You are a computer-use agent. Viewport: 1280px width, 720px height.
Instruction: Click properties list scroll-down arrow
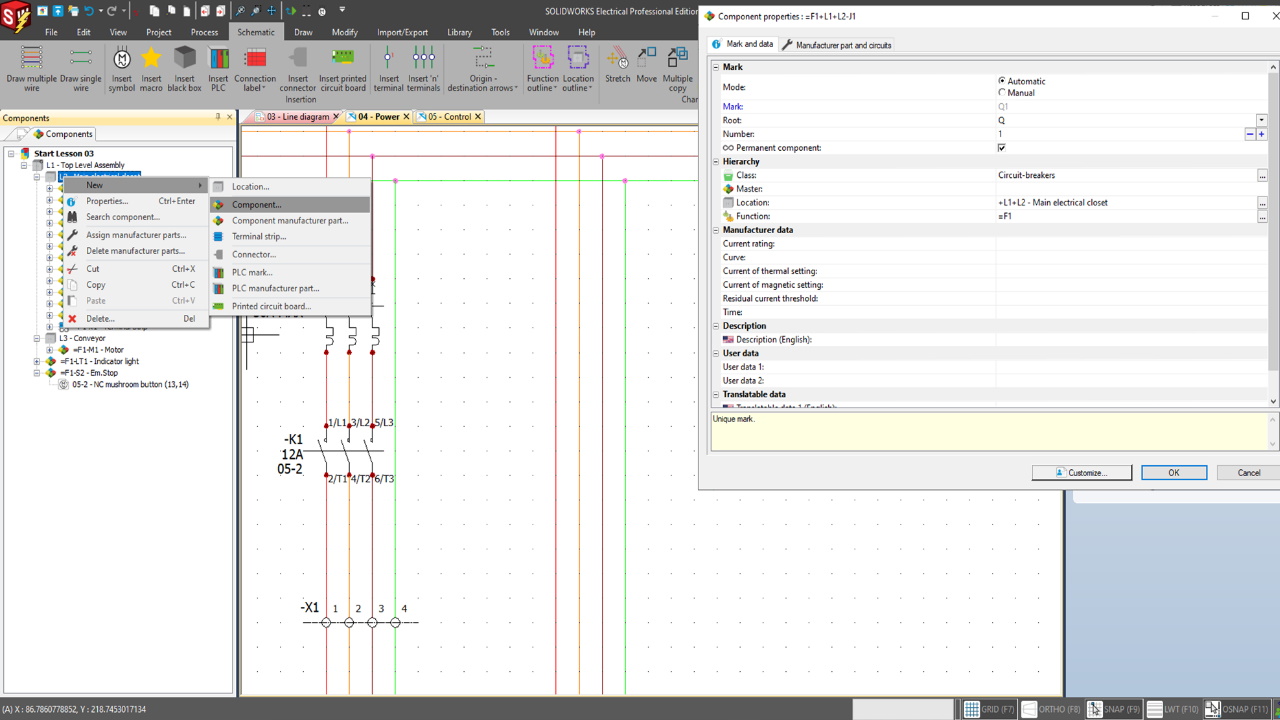click(x=1273, y=400)
